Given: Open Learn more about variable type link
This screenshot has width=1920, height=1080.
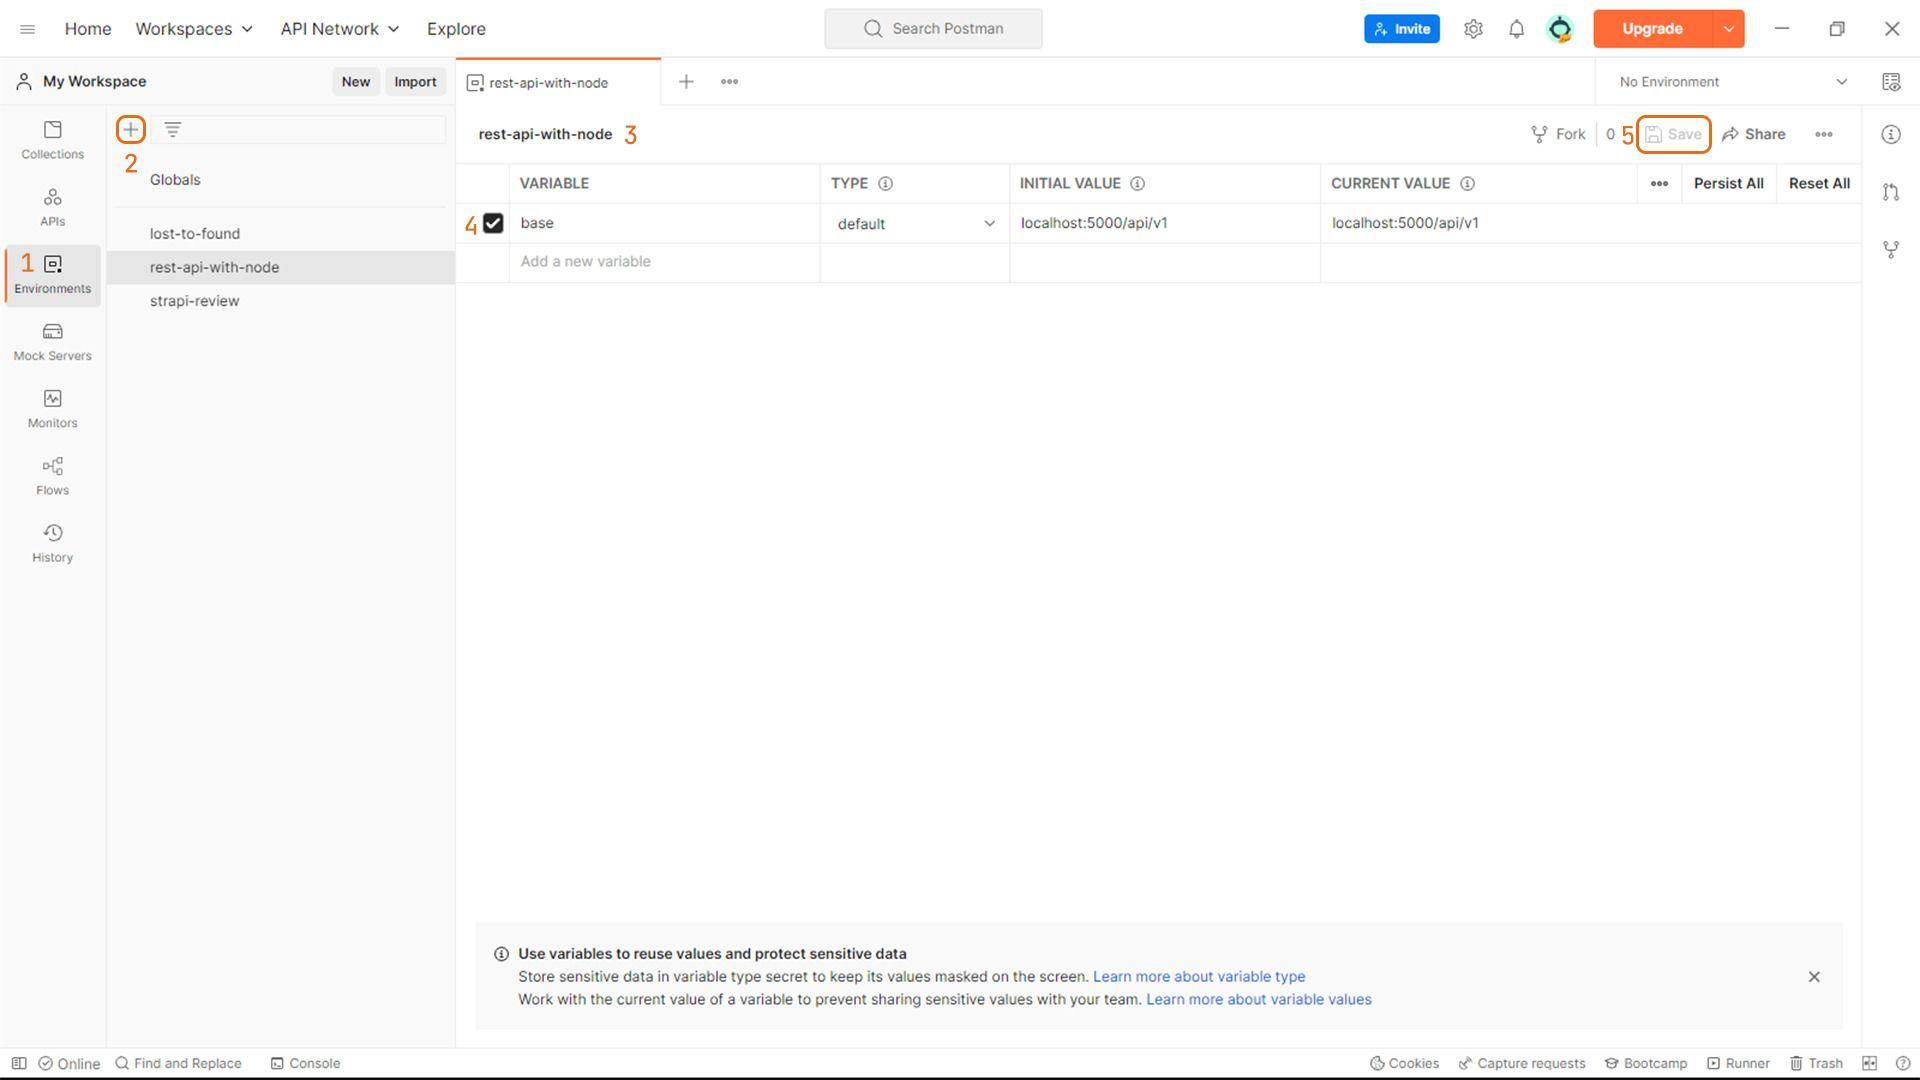Looking at the screenshot, I should (x=1198, y=977).
